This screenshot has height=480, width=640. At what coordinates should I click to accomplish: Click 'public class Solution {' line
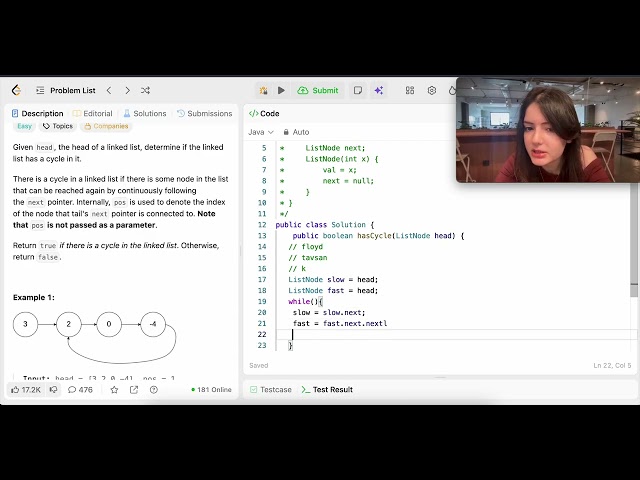point(325,224)
